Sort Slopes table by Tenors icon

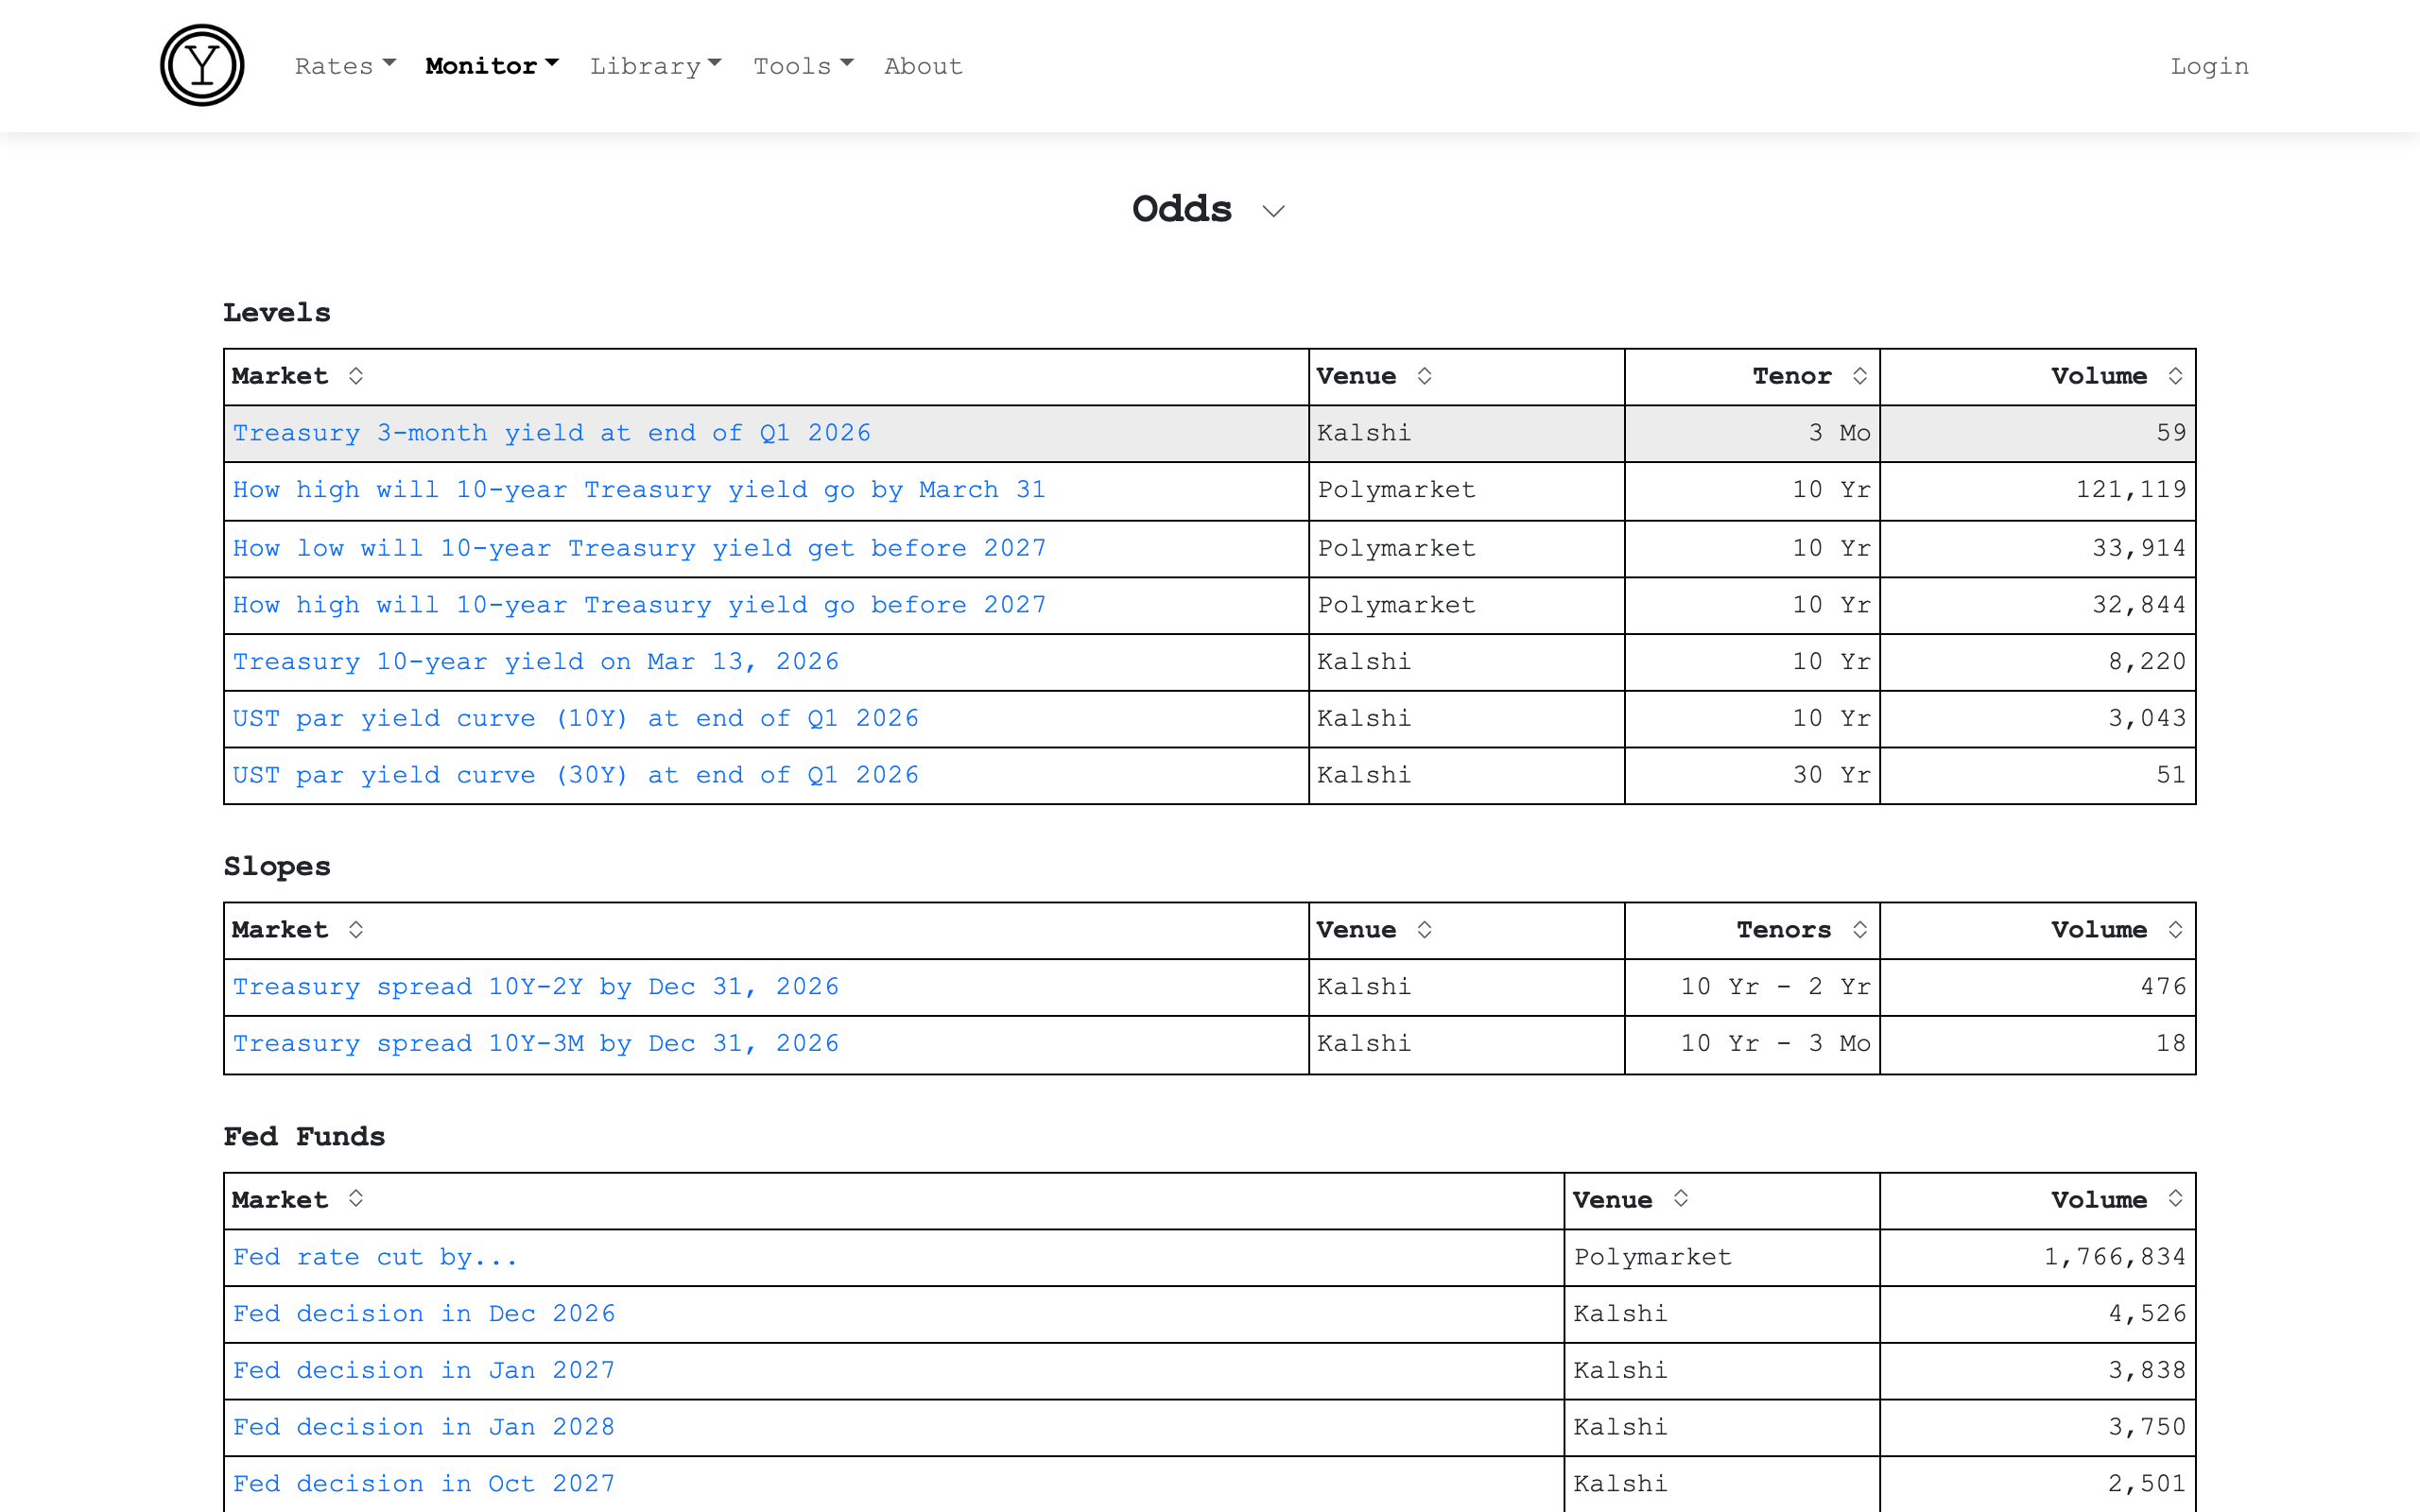pyautogui.click(x=1859, y=930)
